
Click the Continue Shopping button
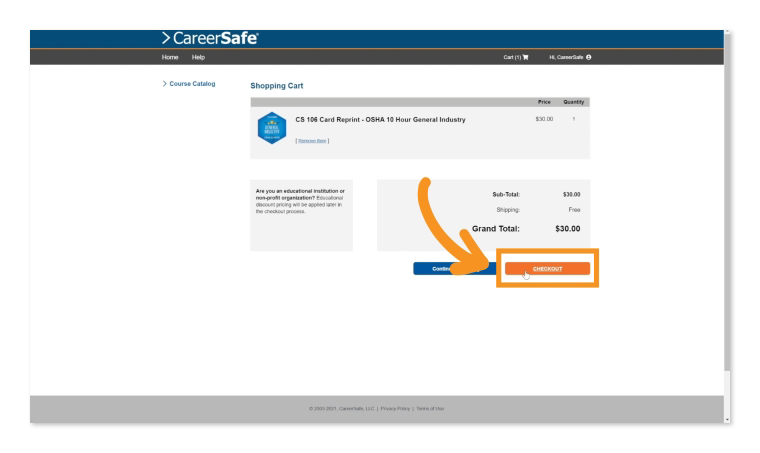point(454,268)
